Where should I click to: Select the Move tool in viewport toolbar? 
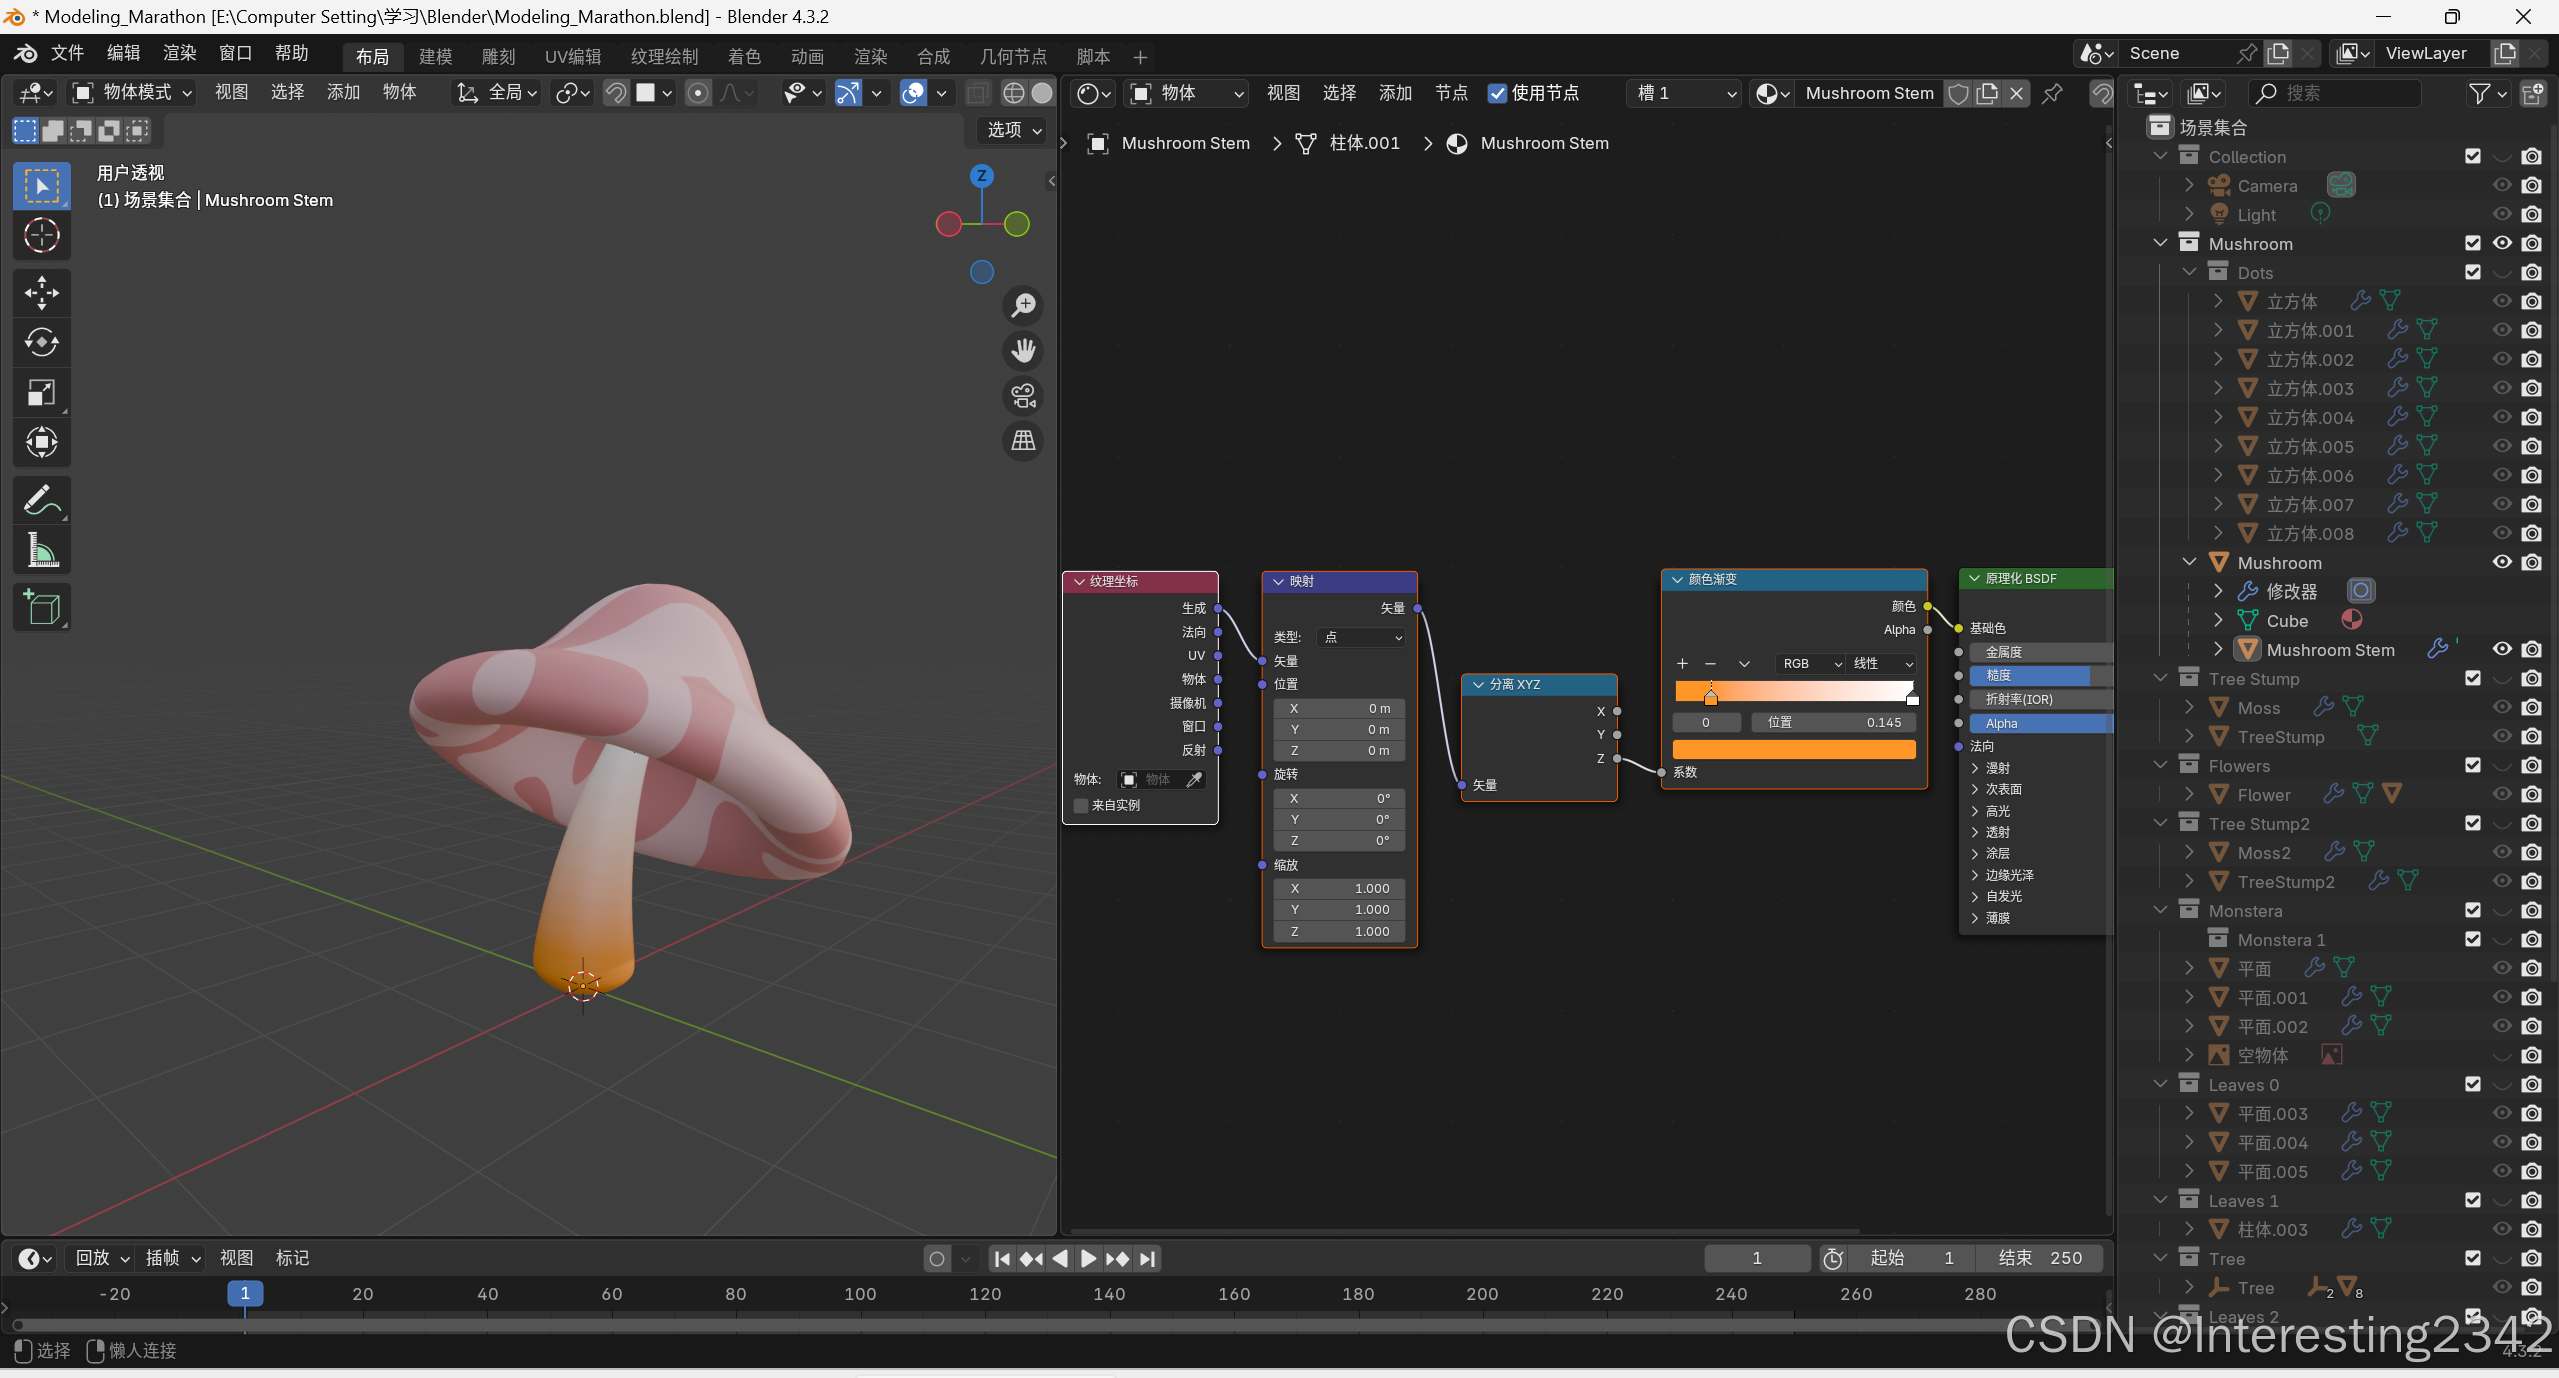[x=41, y=293]
